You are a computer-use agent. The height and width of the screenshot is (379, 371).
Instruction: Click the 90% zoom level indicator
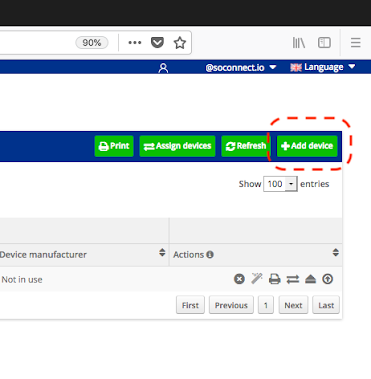(x=92, y=43)
